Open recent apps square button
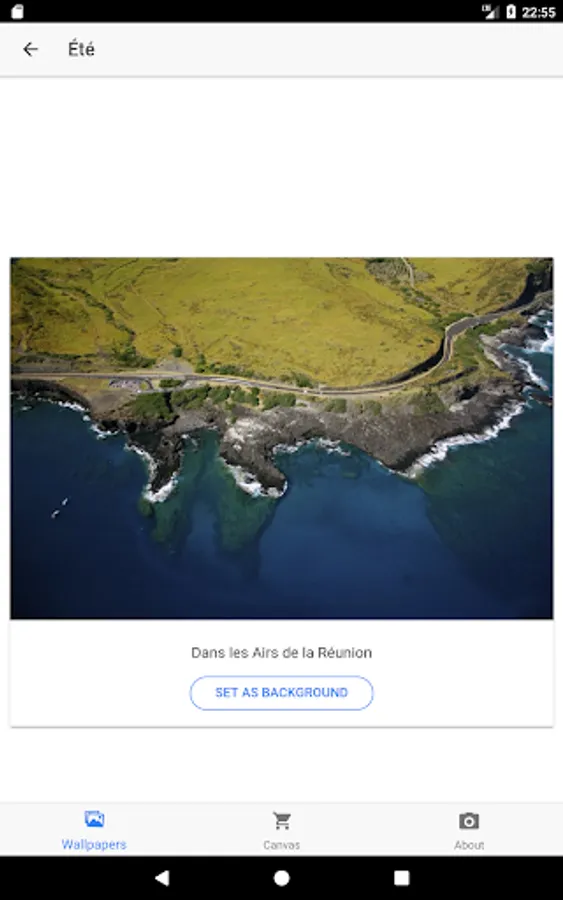 401,878
